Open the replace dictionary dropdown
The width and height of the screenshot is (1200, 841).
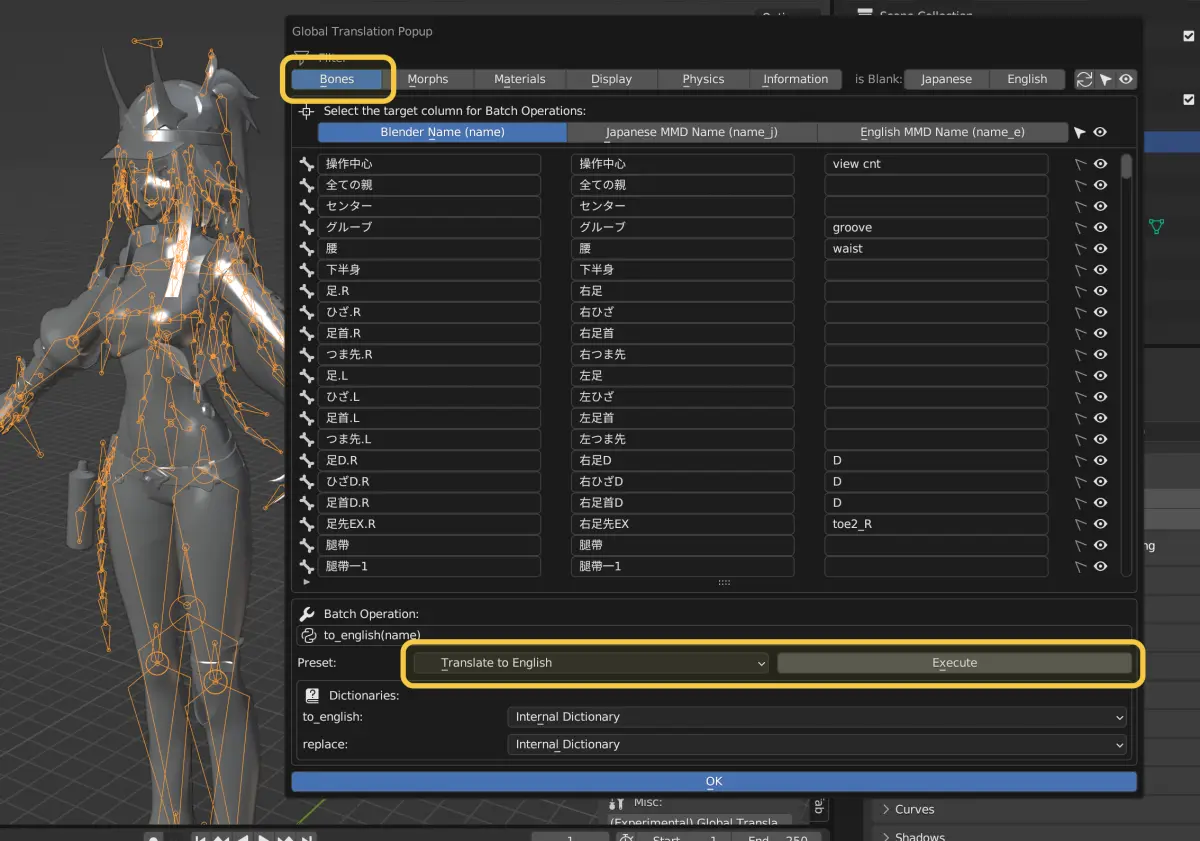pos(817,744)
